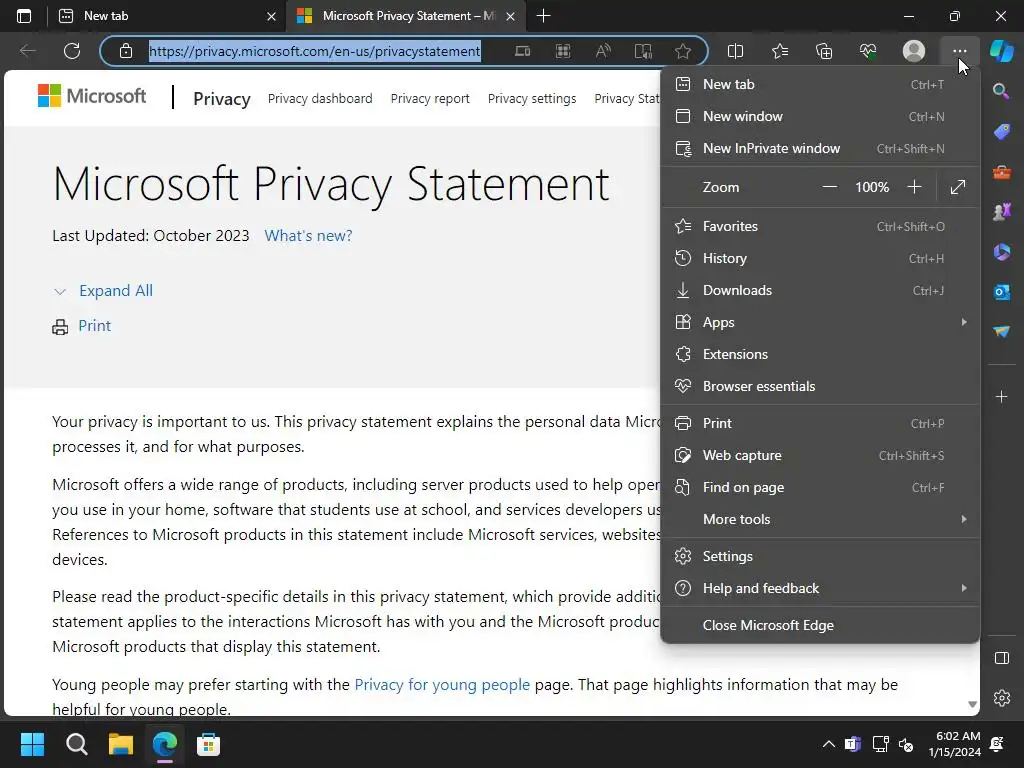Image resolution: width=1024 pixels, height=768 pixels.
Task: Toggle sidebar visibility icon at bottom
Action: click(x=1002, y=658)
